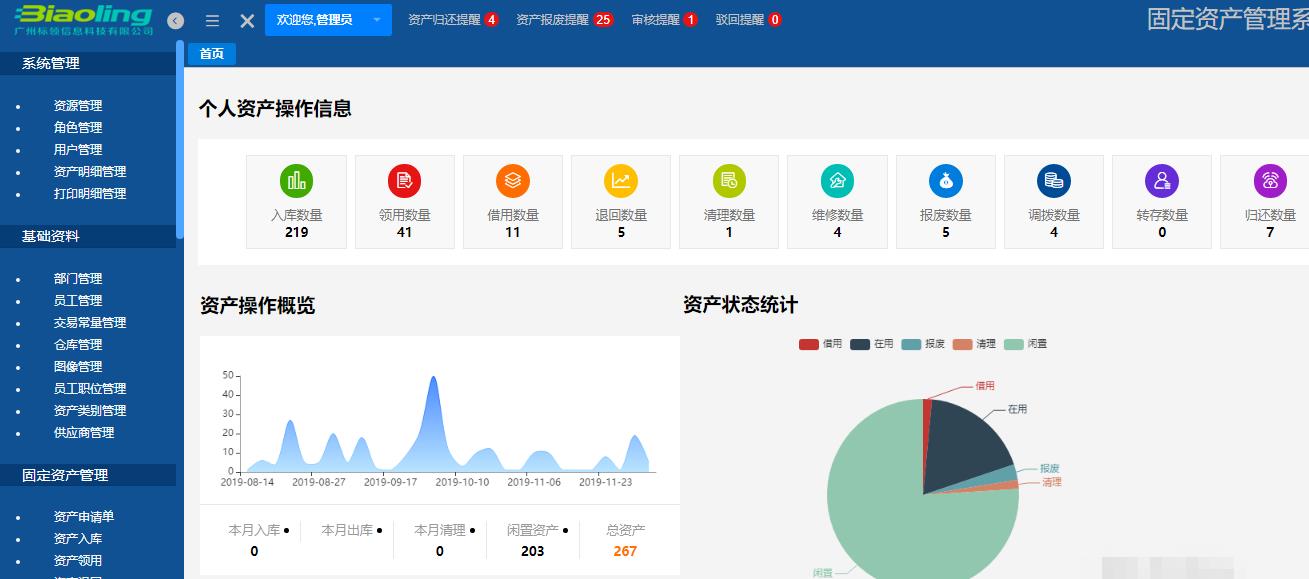Select the 入库数量 green bar-chart icon
1309x579 pixels.
tap(296, 183)
